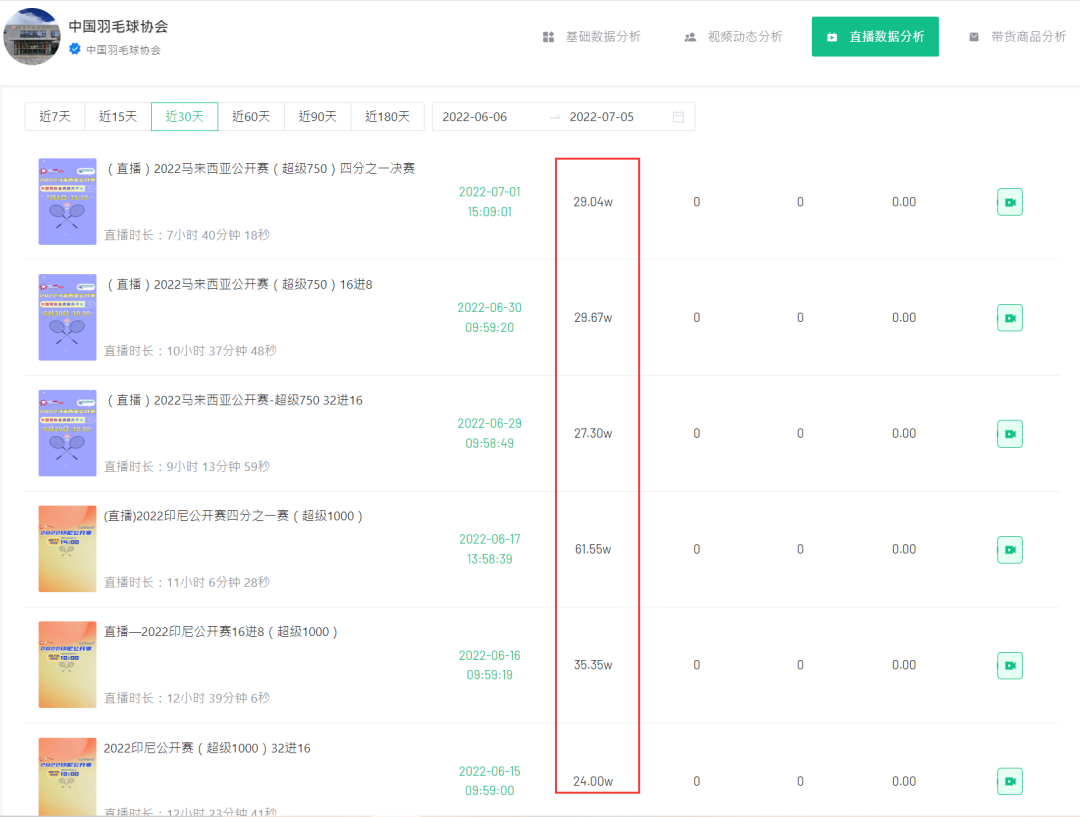Click the viewer count 29.67w
The height and width of the screenshot is (817, 1080).
point(593,318)
